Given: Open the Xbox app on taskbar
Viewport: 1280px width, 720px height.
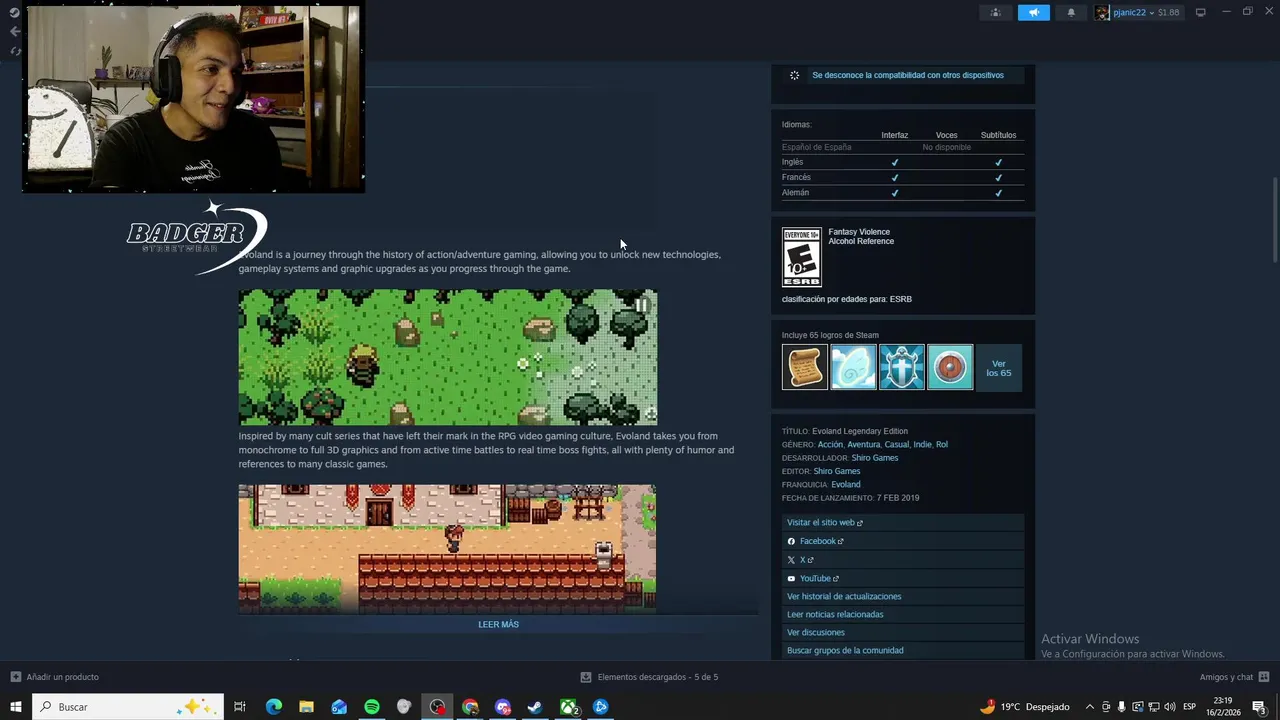Looking at the screenshot, I should coord(568,707).
